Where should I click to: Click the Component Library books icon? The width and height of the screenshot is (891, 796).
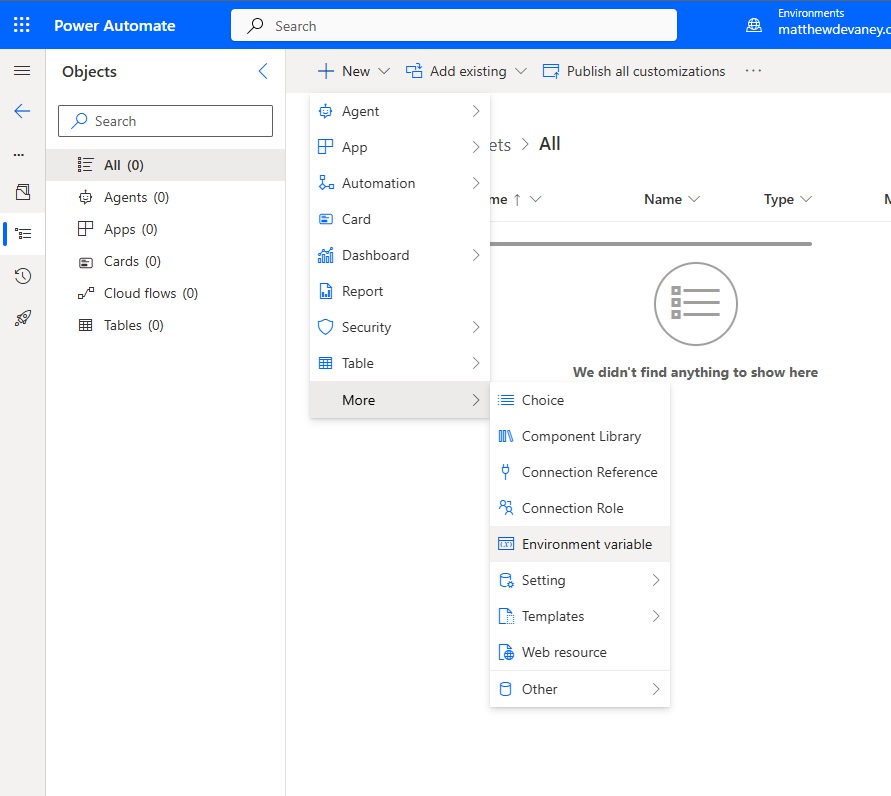506,436
